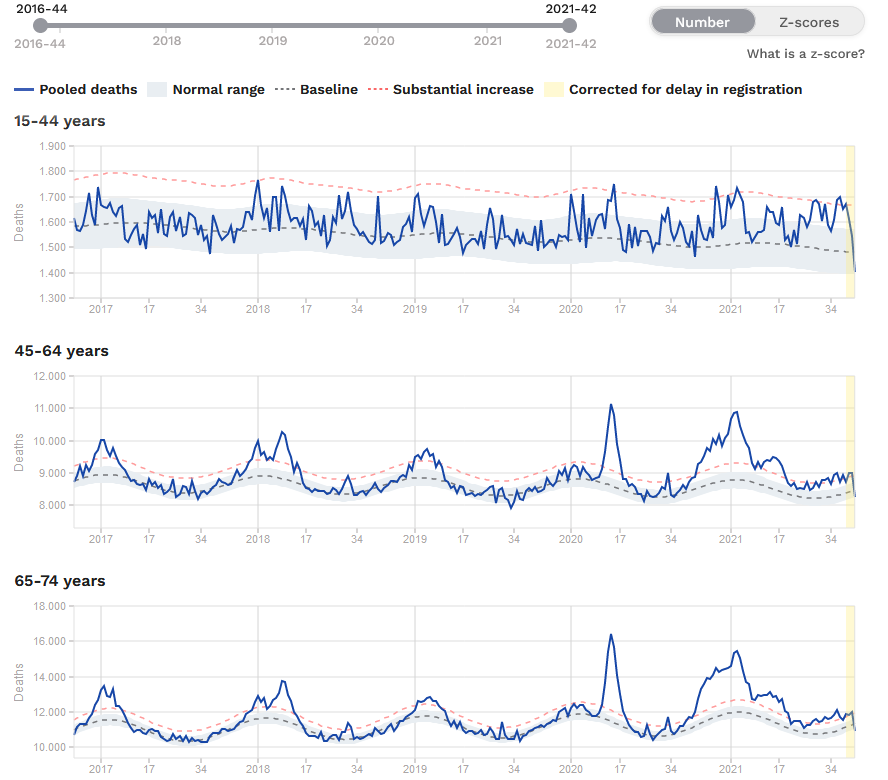Click the '45-64 years' chart heading

(x=61, y=351)
